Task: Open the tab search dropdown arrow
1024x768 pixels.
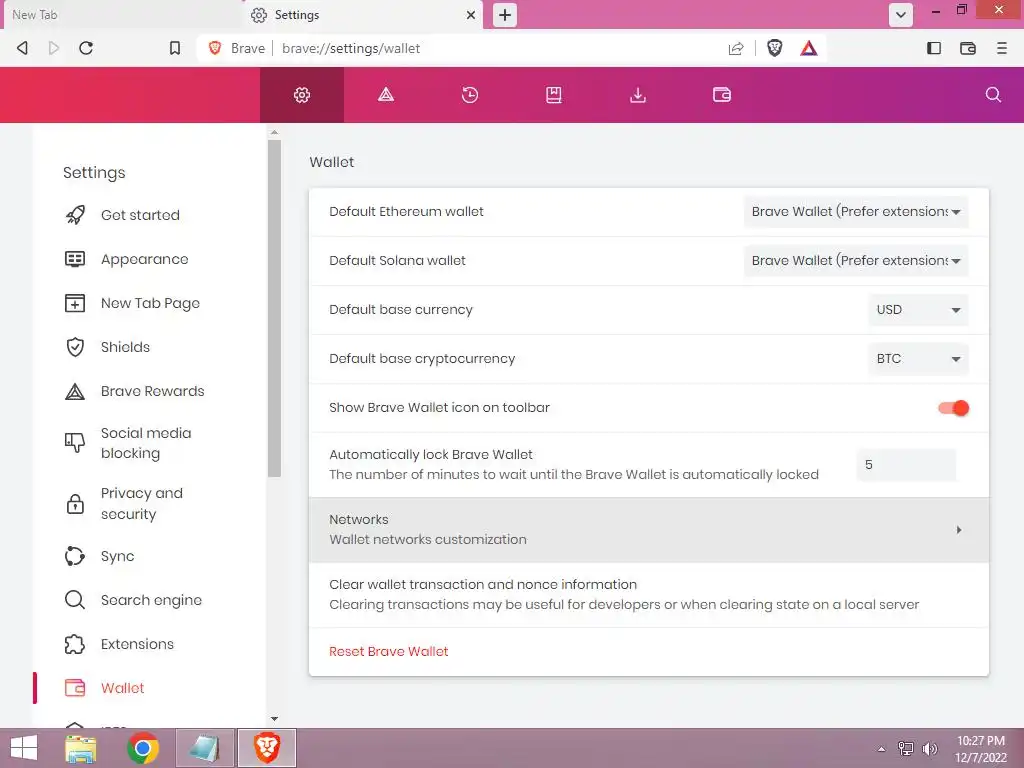Action: pos(901,15)
